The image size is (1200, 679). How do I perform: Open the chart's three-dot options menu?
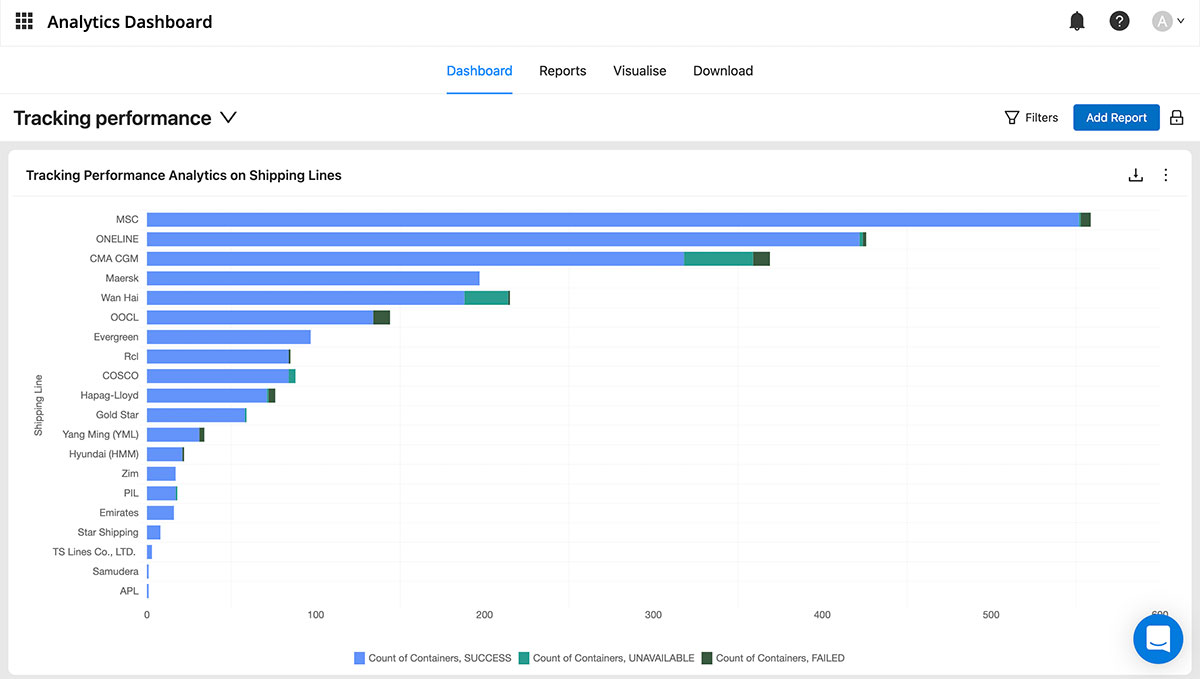click(1165, 175)
